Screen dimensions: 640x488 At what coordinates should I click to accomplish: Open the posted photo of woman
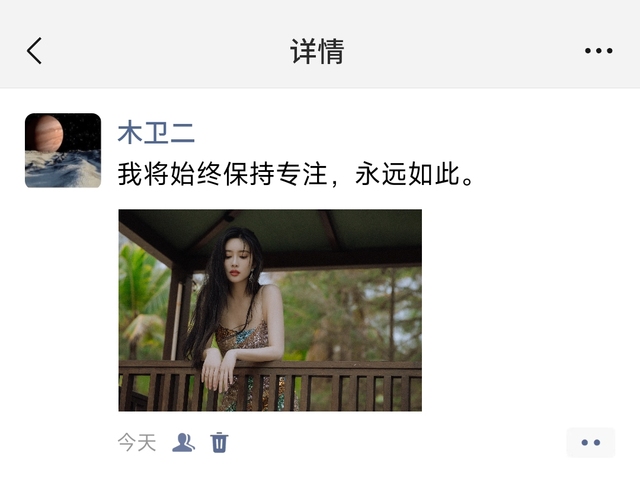(270, 310)
